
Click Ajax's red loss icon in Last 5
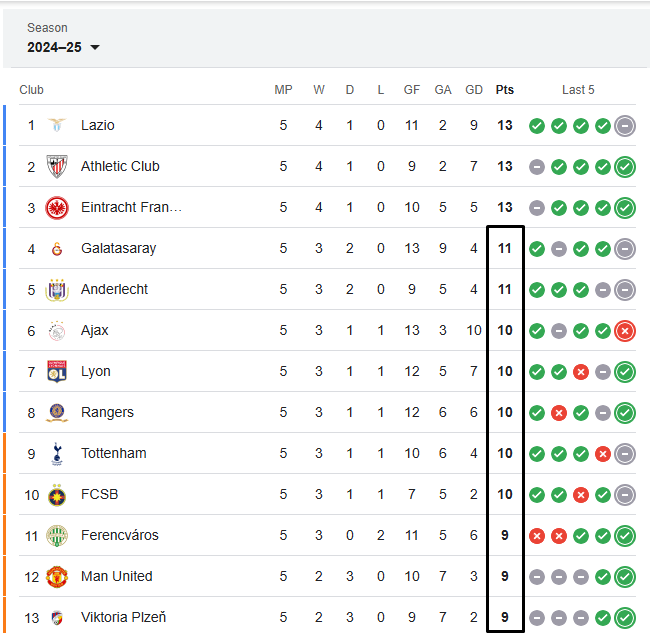click(625, 331)
